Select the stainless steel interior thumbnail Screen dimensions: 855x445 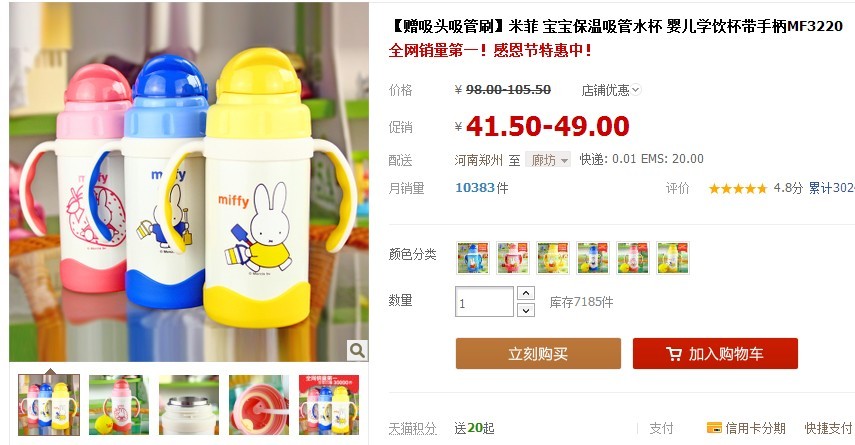pos(189,405)
